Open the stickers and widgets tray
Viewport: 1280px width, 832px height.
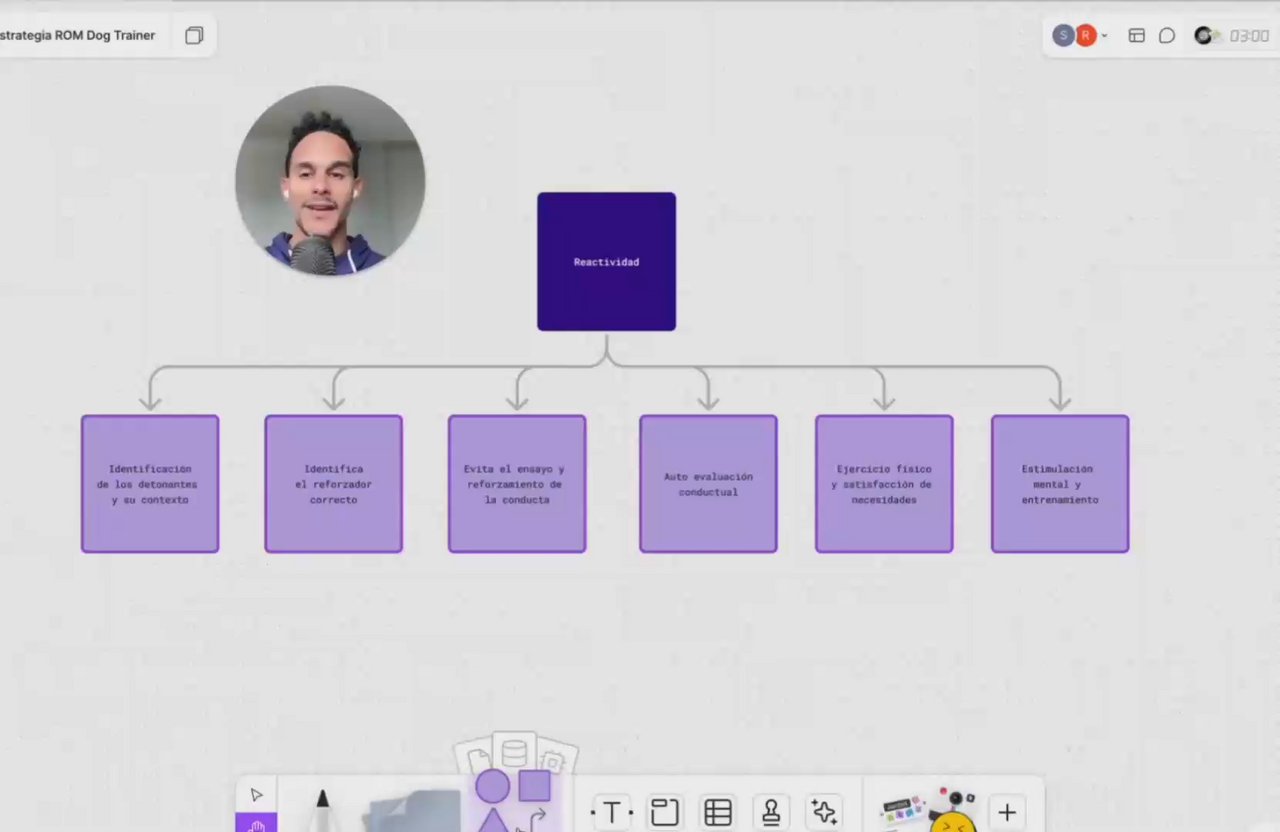[x=927, y=810]
